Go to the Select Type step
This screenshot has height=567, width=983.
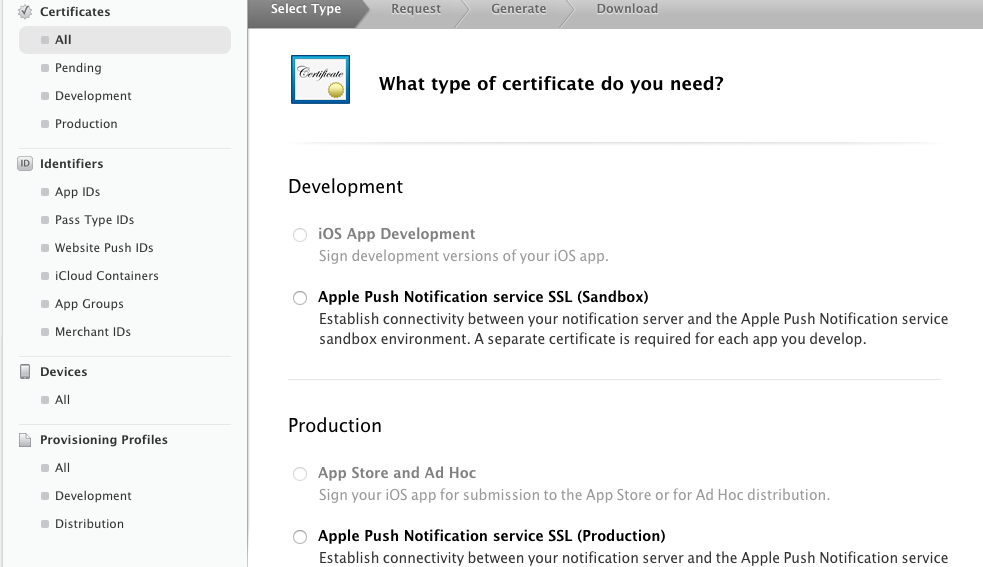click(306, 9)
